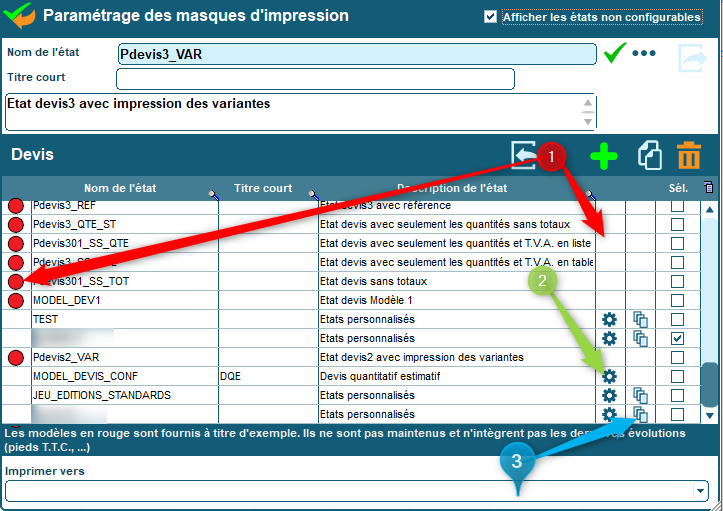
Task: Check the Sél. box for Pdevis301_SS_QTE
Action: tap(677, 244)
